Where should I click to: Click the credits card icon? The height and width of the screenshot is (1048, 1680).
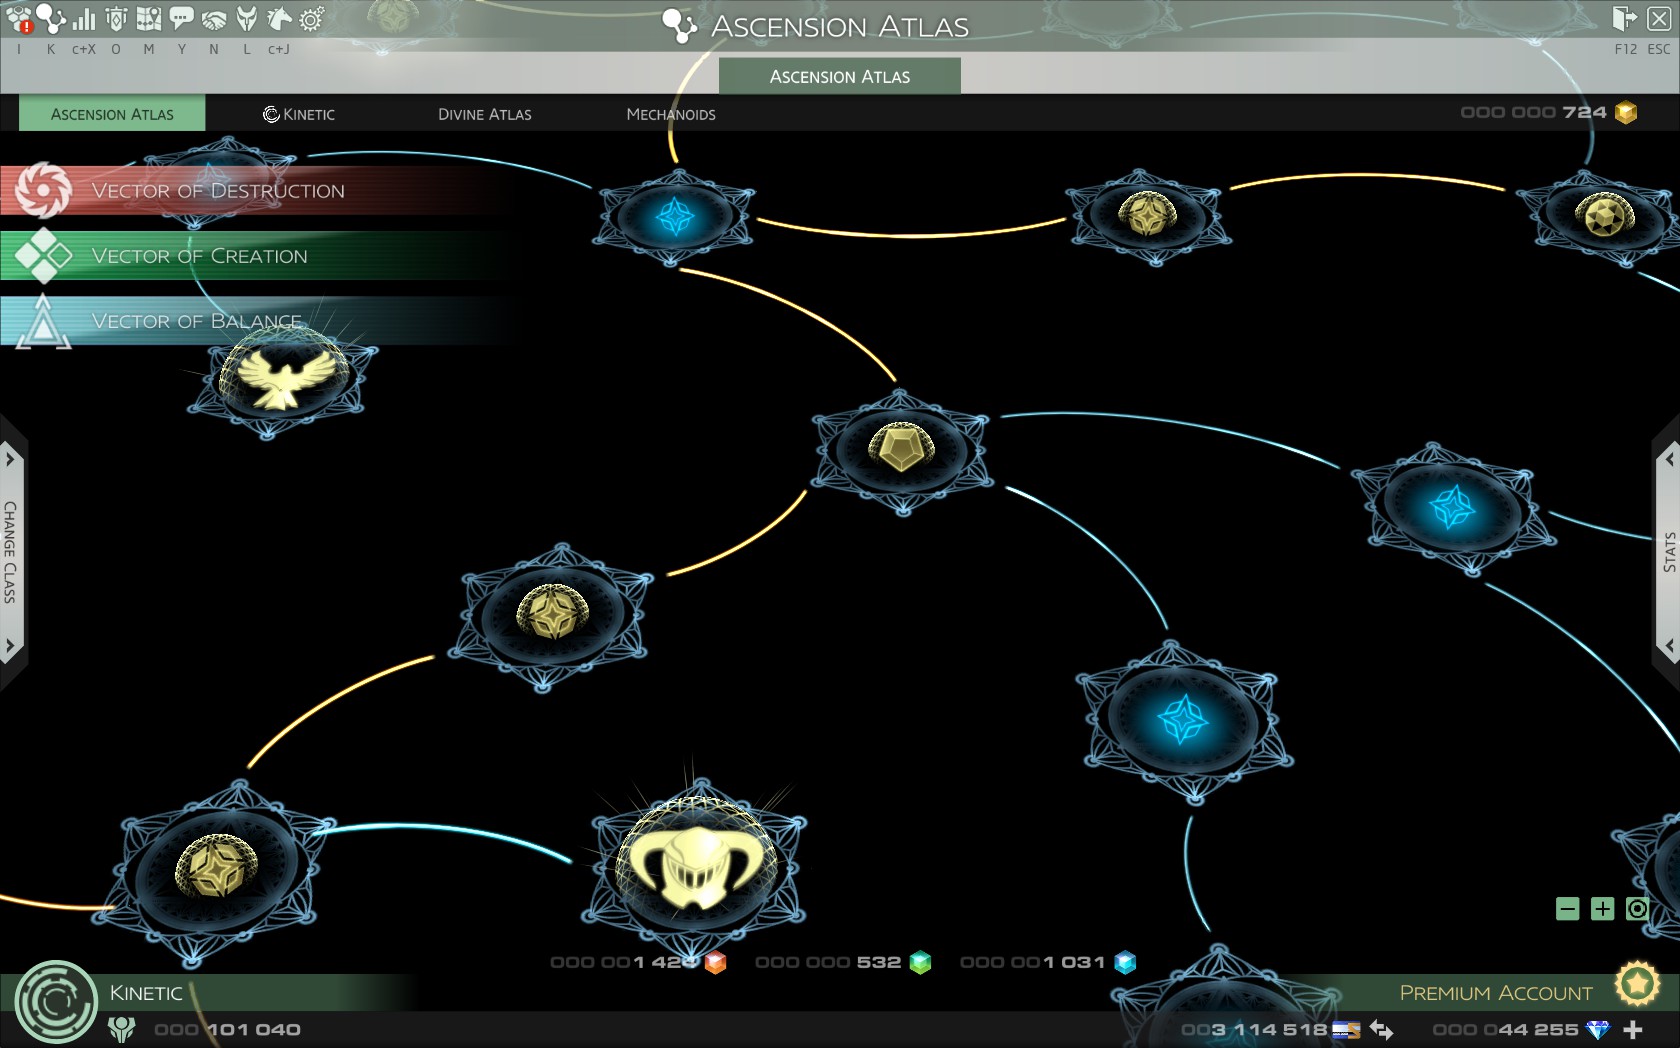pyautogui.click(x=1346, y=1029)
